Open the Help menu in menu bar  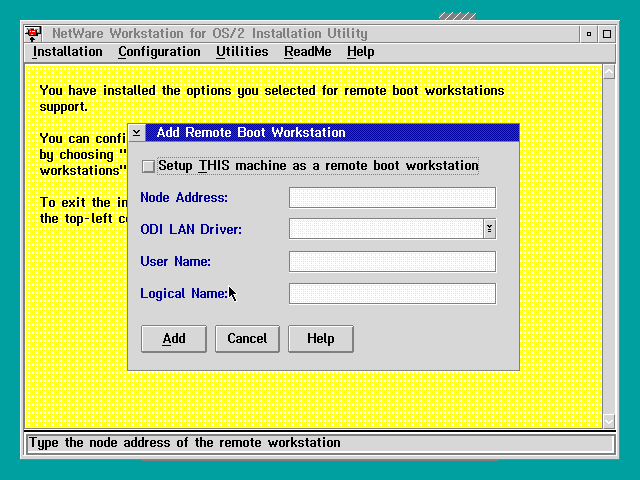point(360,52)
